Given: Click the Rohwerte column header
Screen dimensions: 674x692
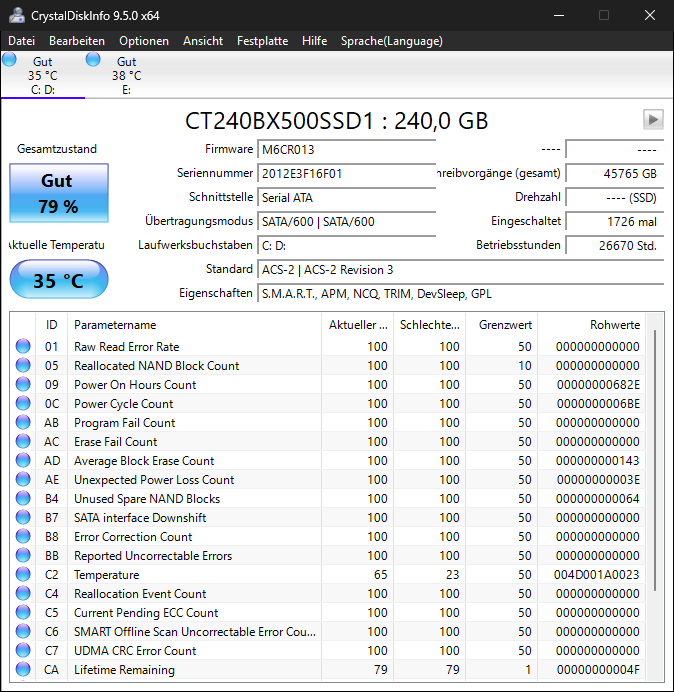Looking at the screenshot, I should point(591,325).
